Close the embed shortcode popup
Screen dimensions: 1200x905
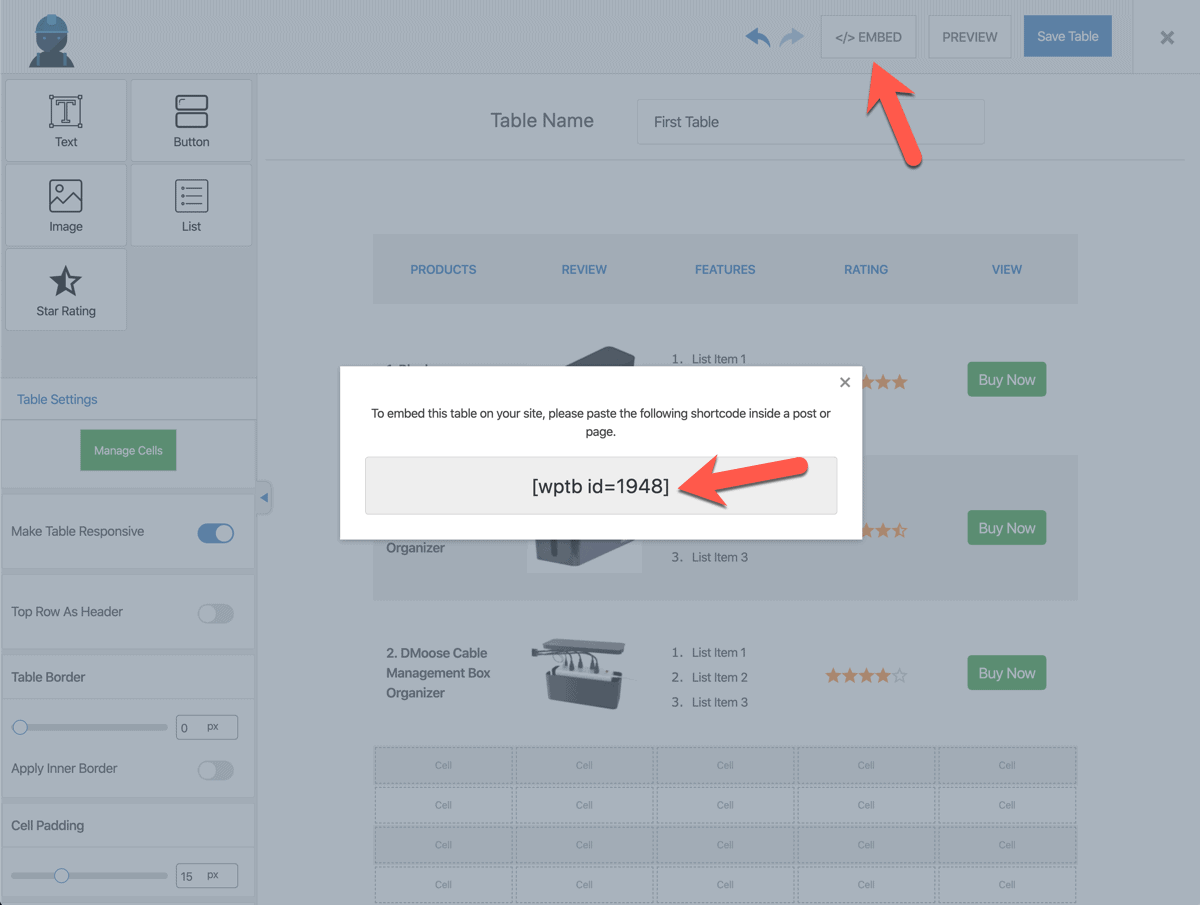point(845,381)
